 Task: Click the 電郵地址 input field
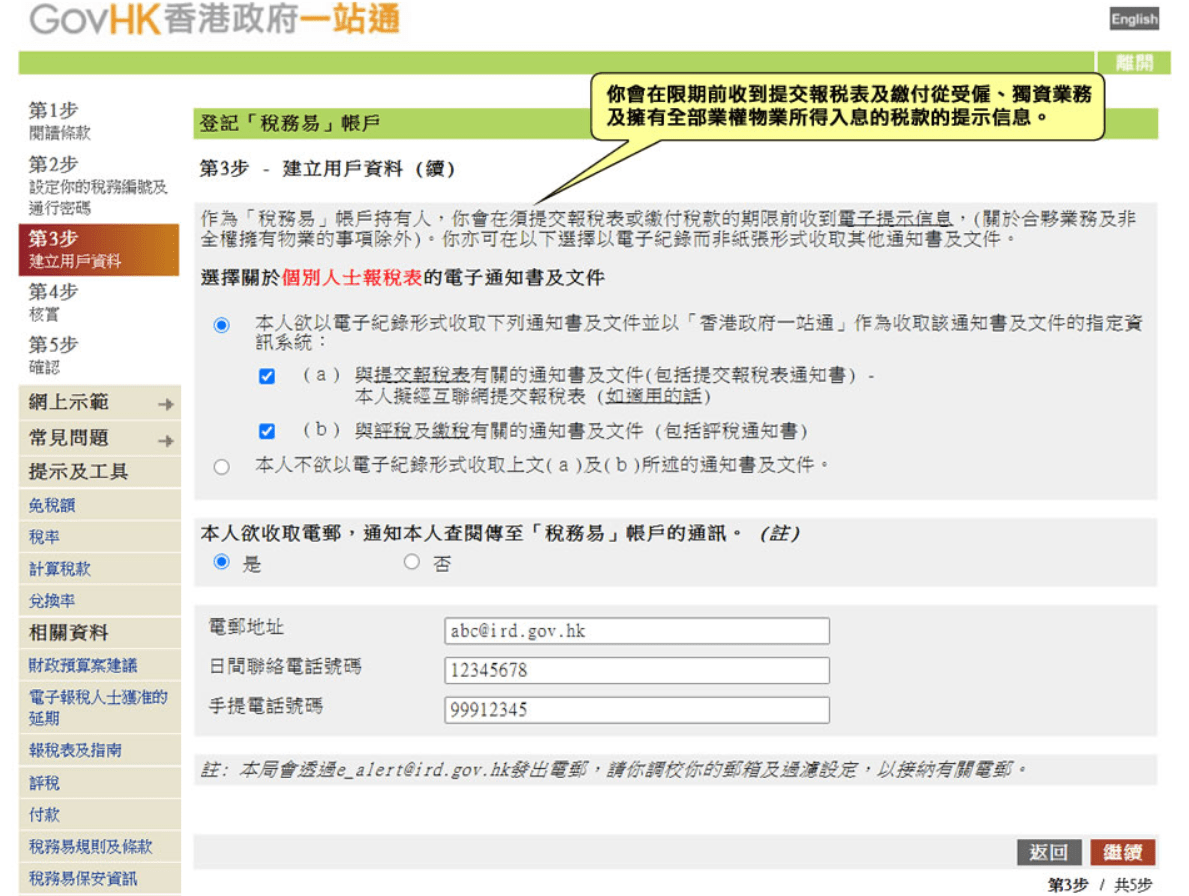point(637,631)
